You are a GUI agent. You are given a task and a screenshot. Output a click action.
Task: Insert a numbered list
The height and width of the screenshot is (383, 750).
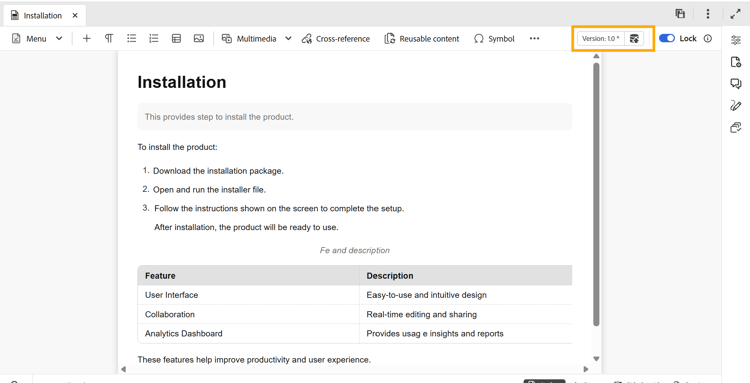point(154,39)
